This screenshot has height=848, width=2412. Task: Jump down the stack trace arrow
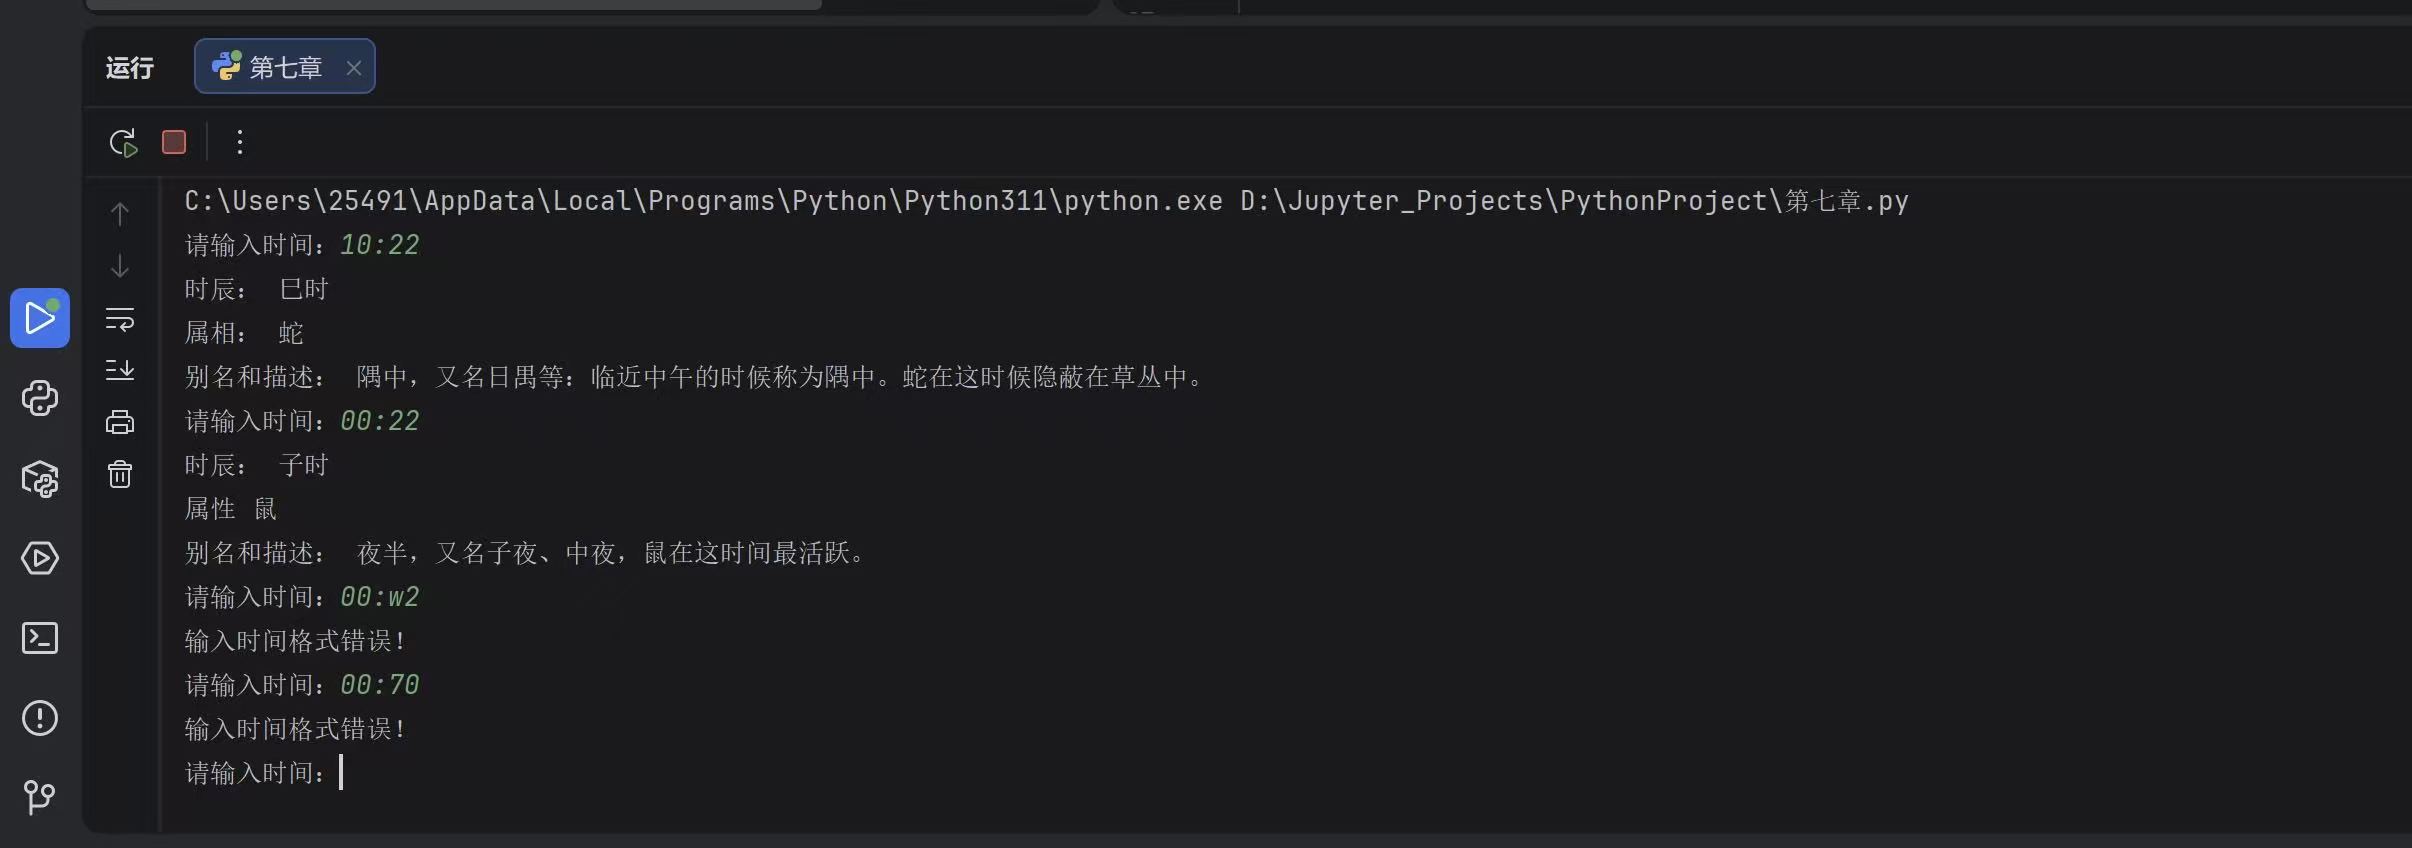[x=120, y=266]
